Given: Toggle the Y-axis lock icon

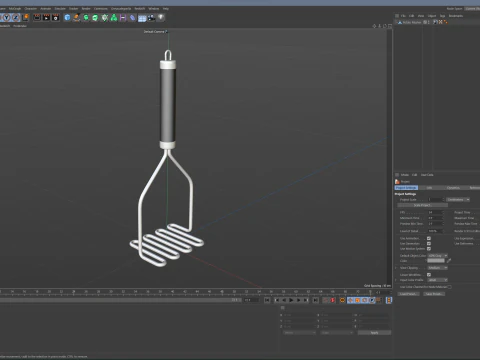Looking at the screenshot, I should pyautogui.click(x=7, y=18).
